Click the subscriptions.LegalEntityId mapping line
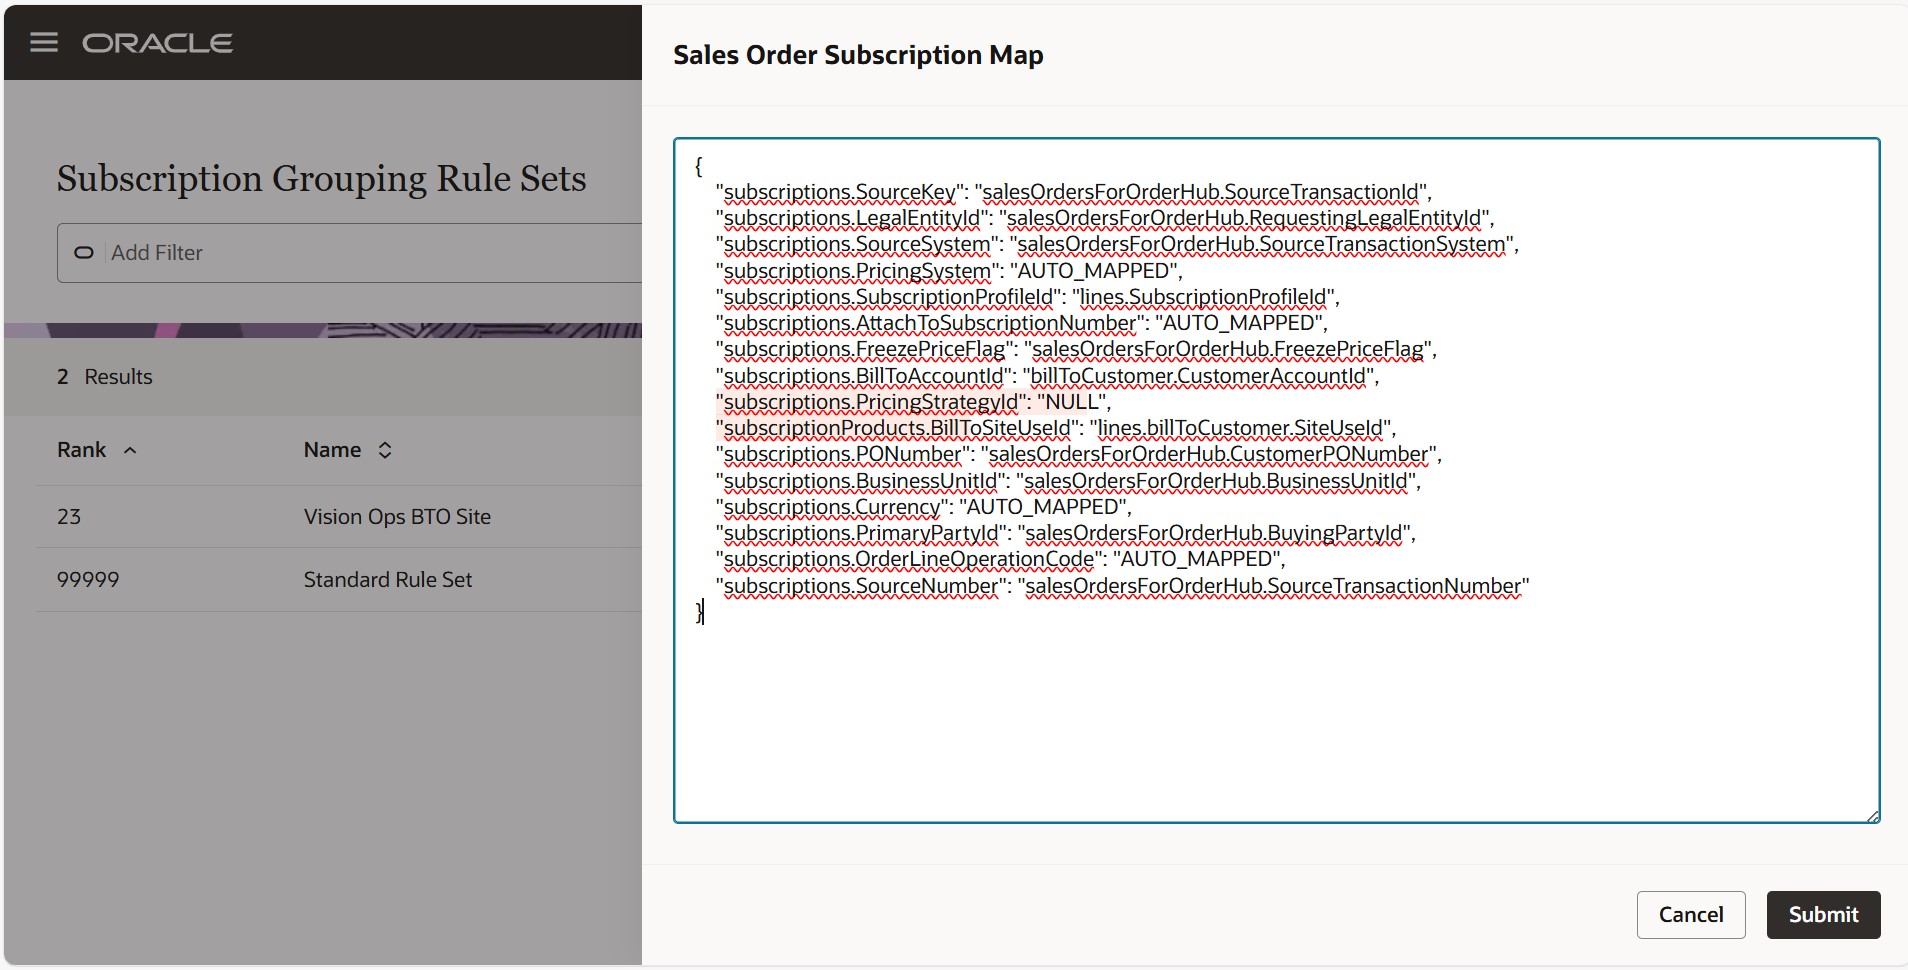The width and height of the screenshot is (1908, 970). click(x=1105, y=218)
